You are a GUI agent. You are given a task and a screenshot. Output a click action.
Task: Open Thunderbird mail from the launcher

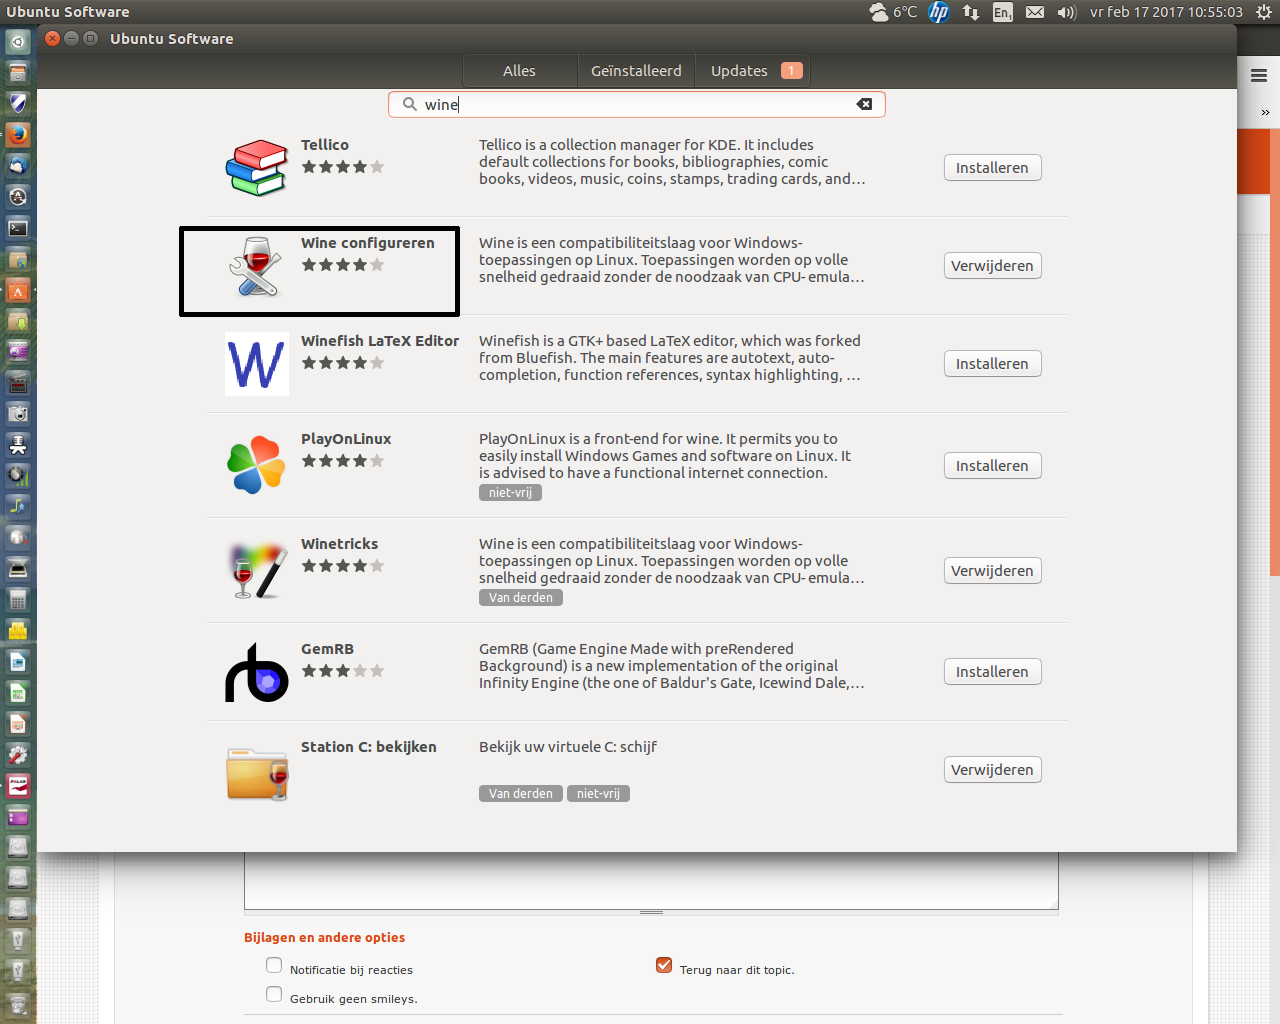(x=18, y=165)
